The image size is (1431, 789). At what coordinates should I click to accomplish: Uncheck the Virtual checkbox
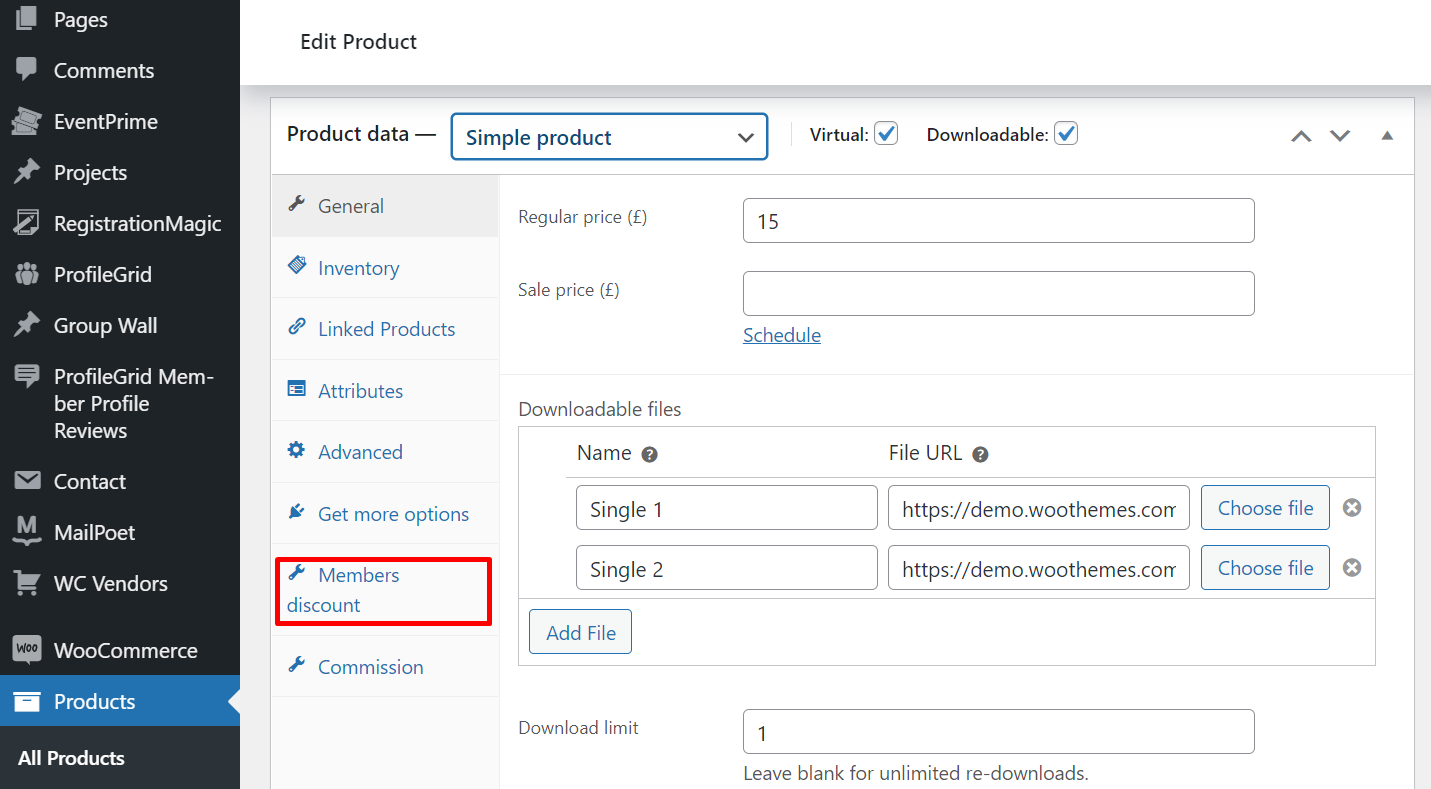(x=886, y=134)
